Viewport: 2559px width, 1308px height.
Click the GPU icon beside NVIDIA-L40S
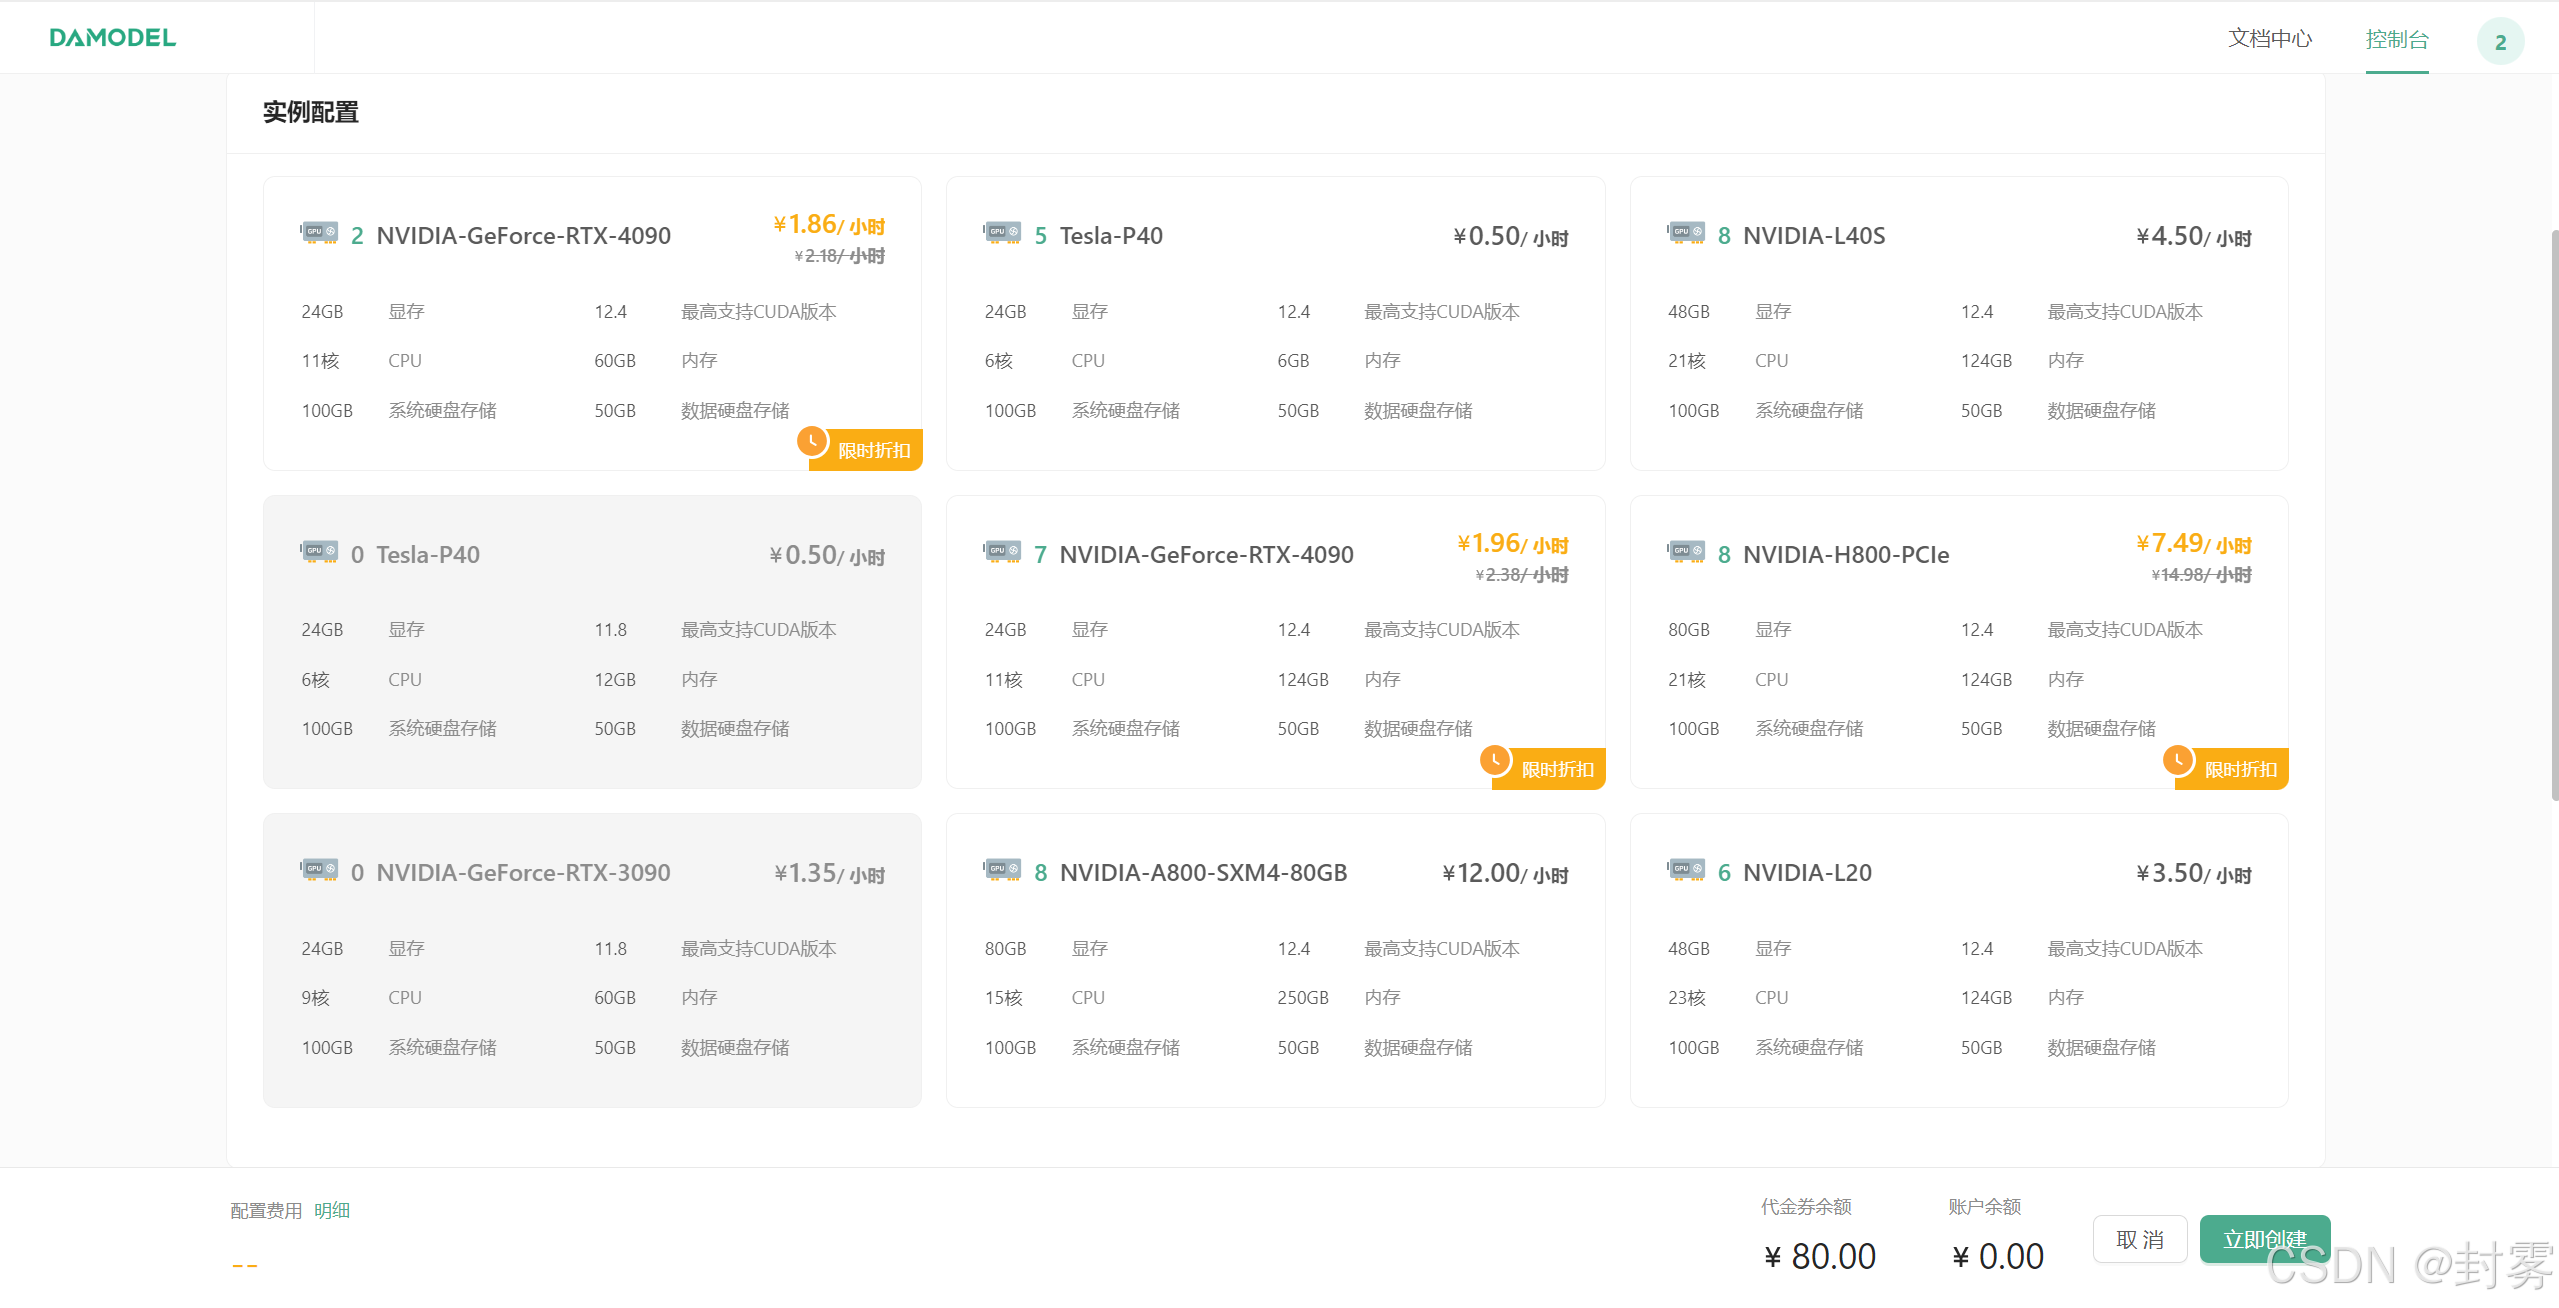[x=1686, y=233]
